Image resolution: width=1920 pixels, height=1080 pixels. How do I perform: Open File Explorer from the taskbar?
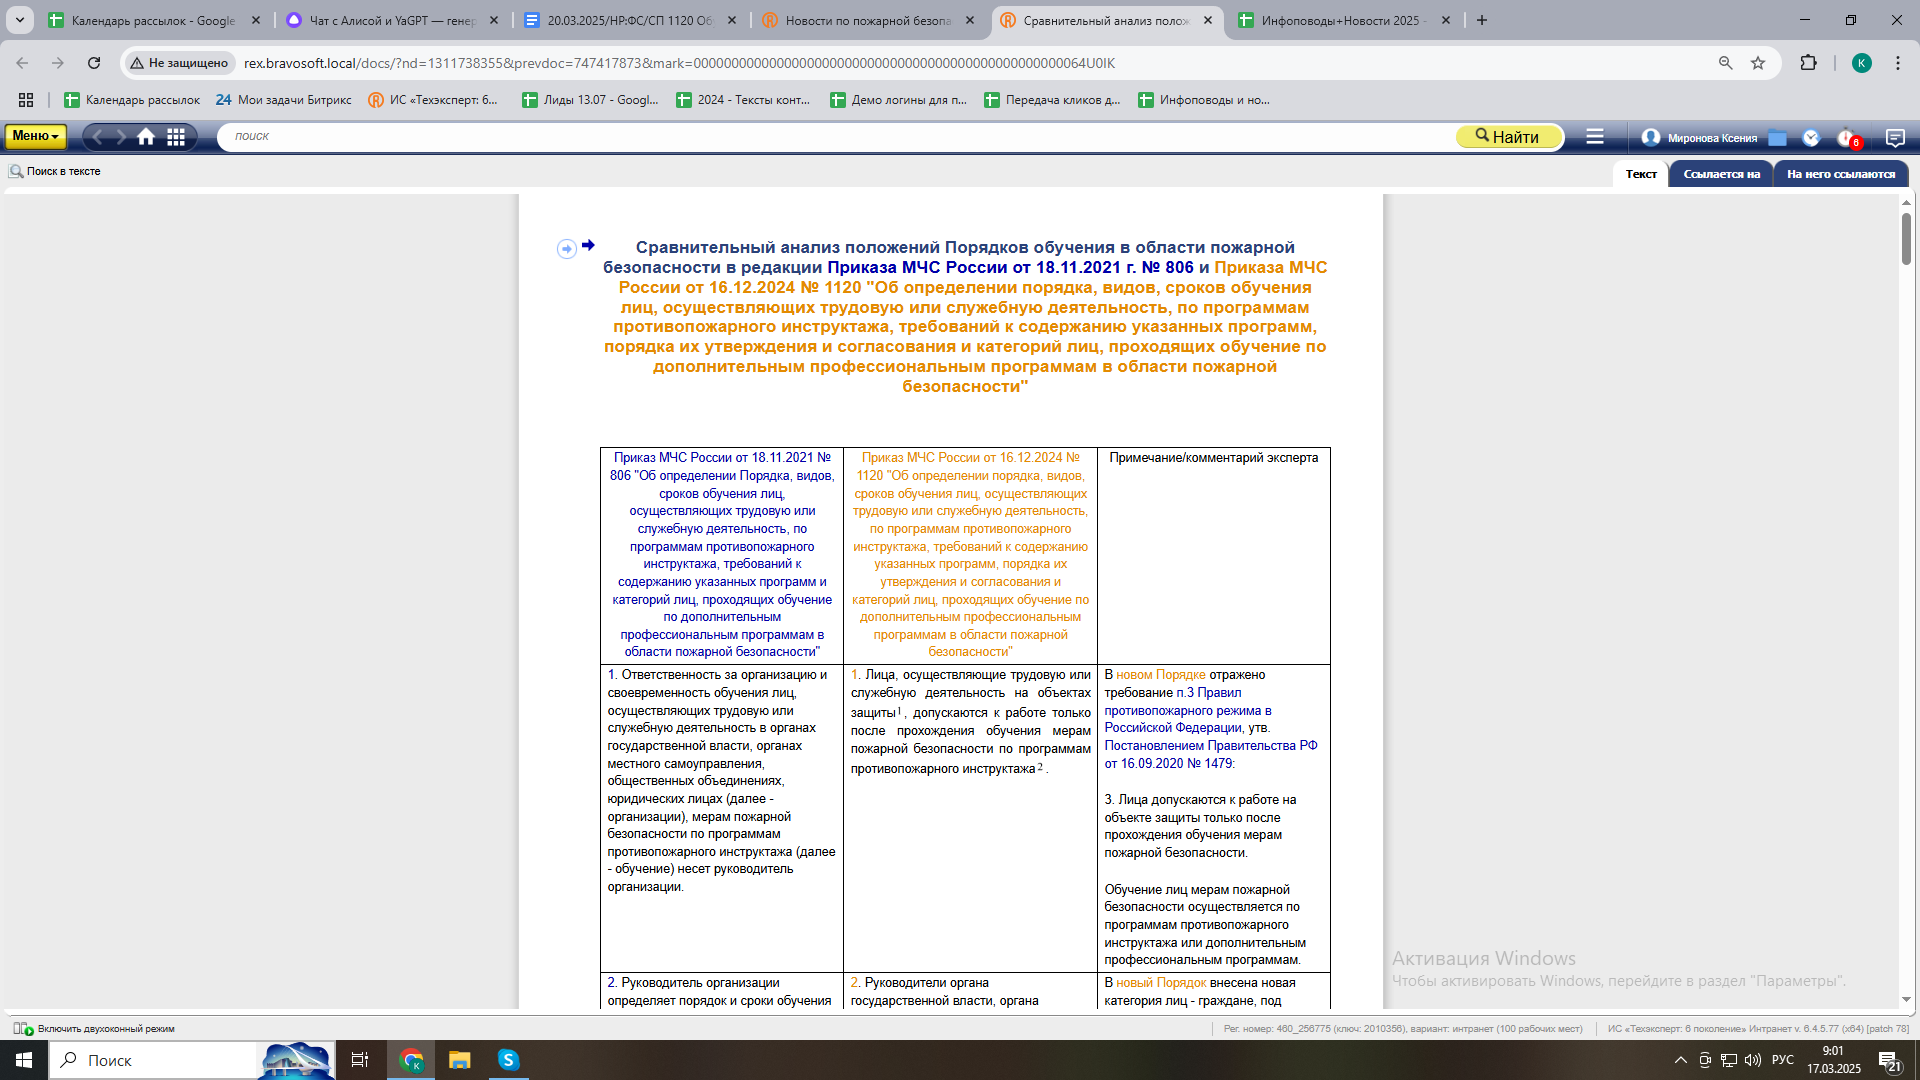click(459, 1060)
